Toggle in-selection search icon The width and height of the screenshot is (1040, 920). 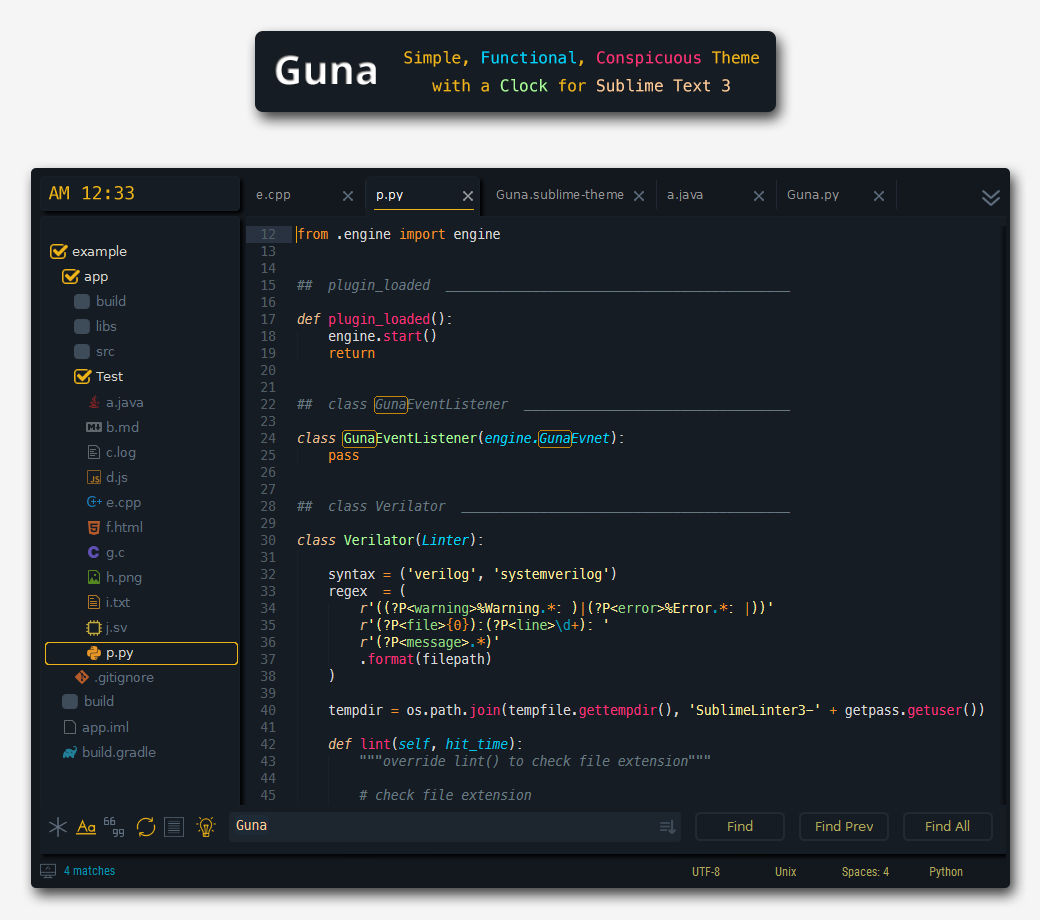[174, 826]
